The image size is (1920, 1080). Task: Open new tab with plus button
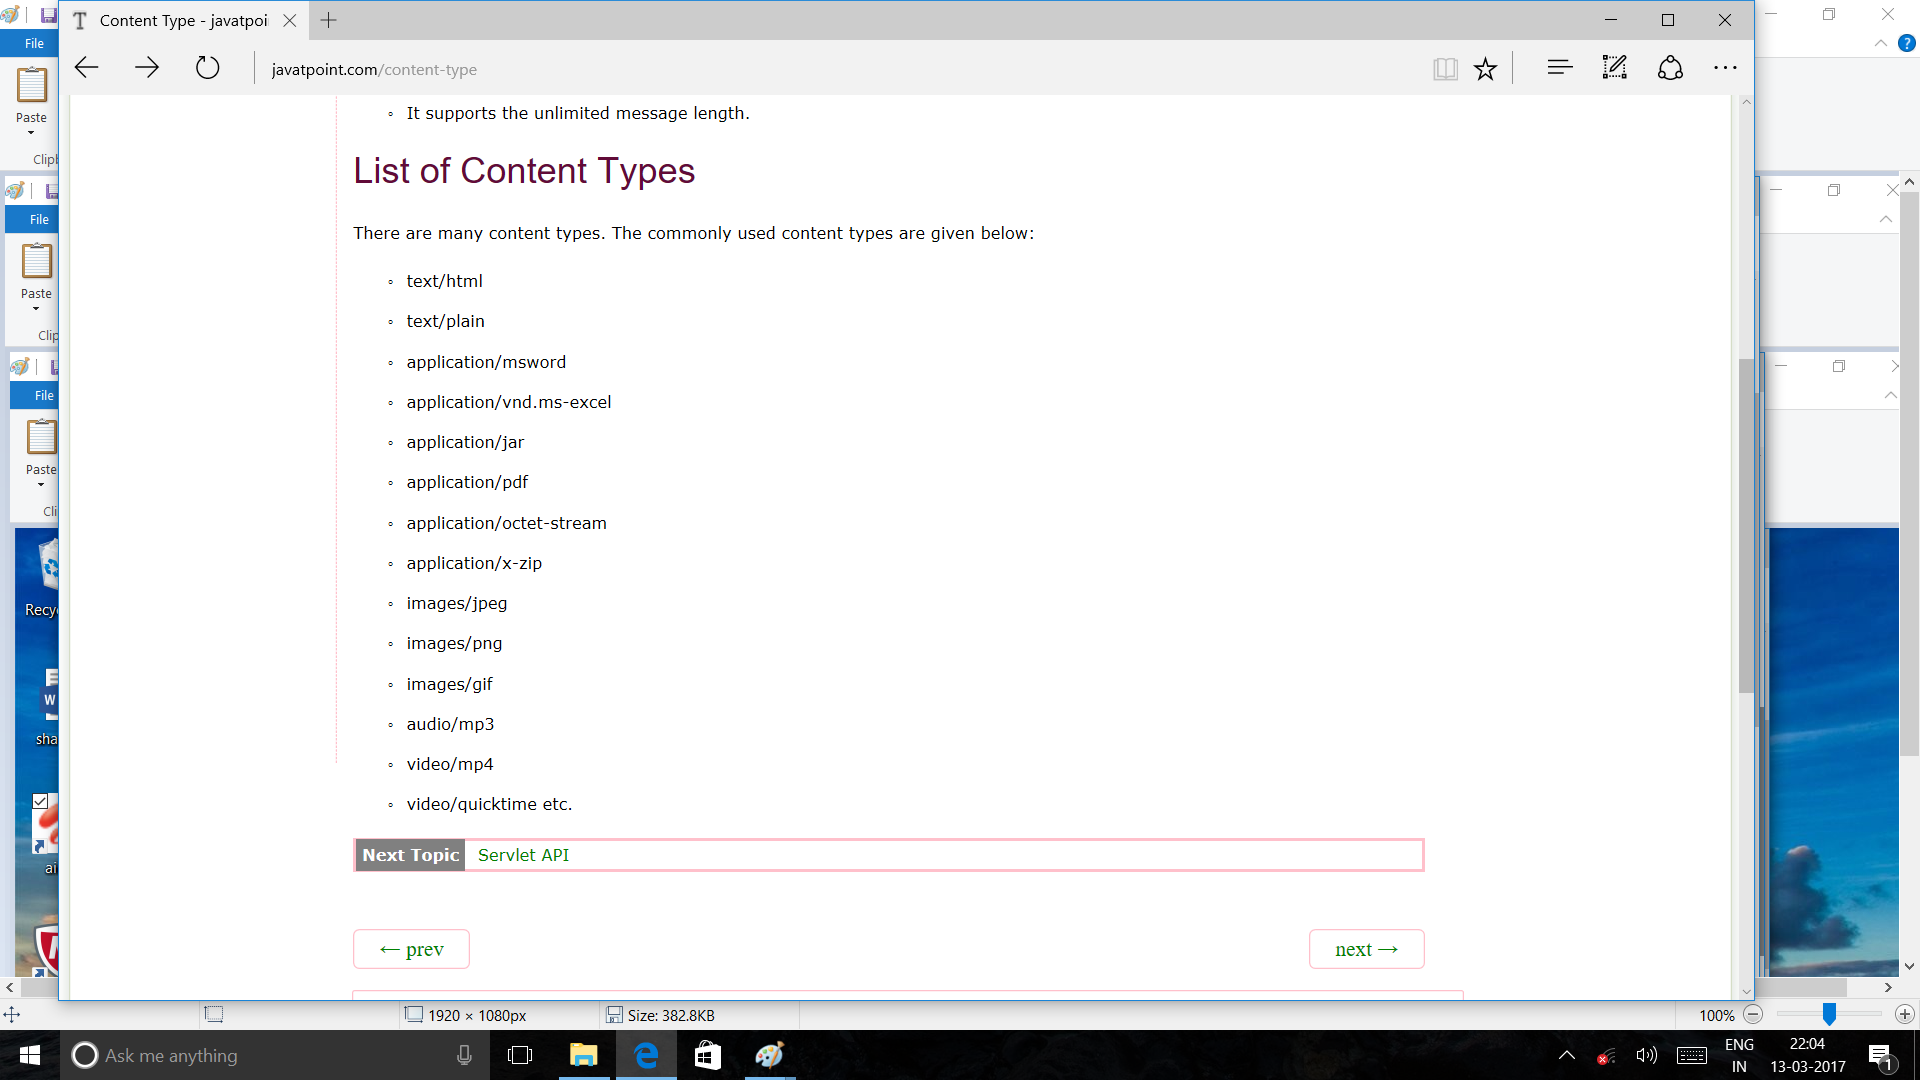coord(328,20)
